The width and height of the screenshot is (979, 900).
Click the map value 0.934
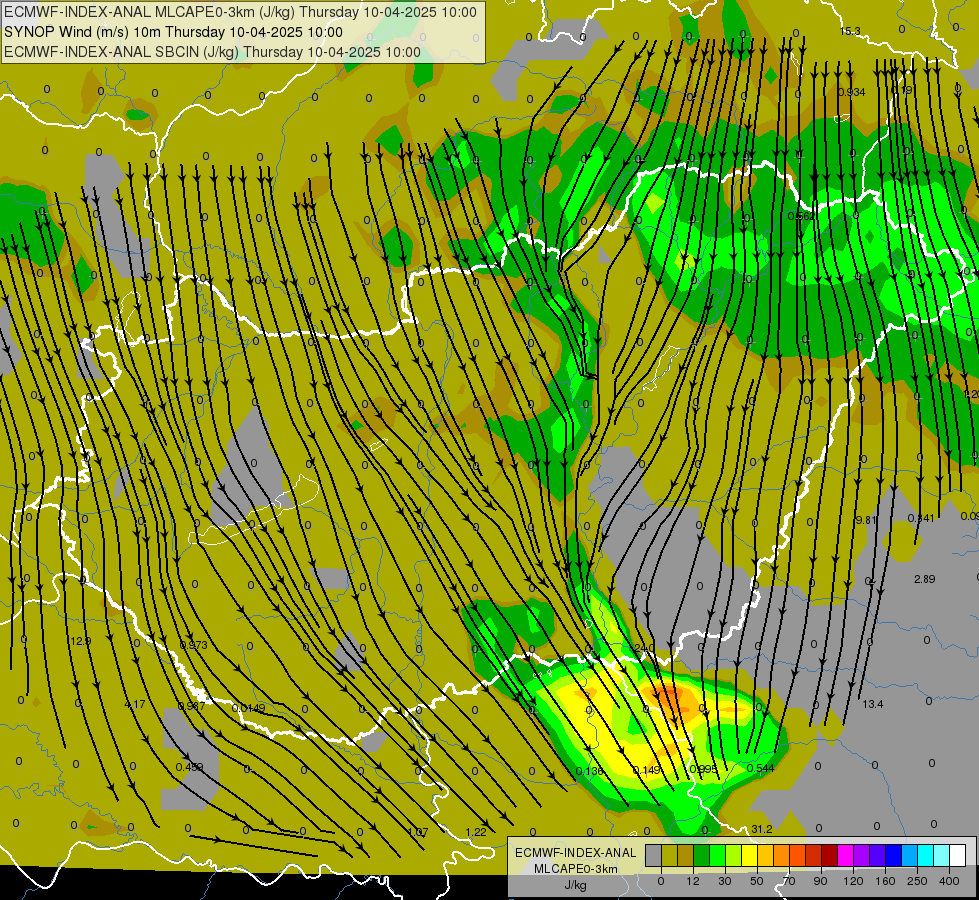(x=852, y=92)
